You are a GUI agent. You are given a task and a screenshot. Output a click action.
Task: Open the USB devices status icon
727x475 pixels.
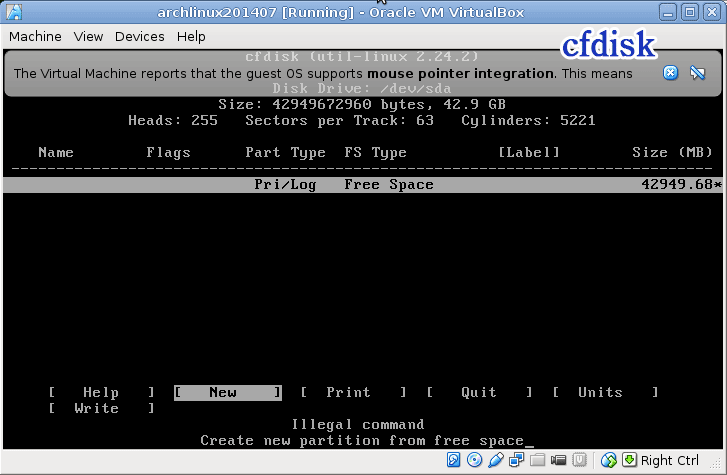[x=496, y=460]
